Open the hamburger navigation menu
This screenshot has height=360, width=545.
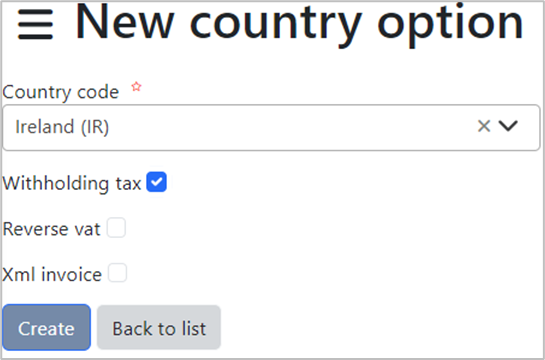click(35, 25)
